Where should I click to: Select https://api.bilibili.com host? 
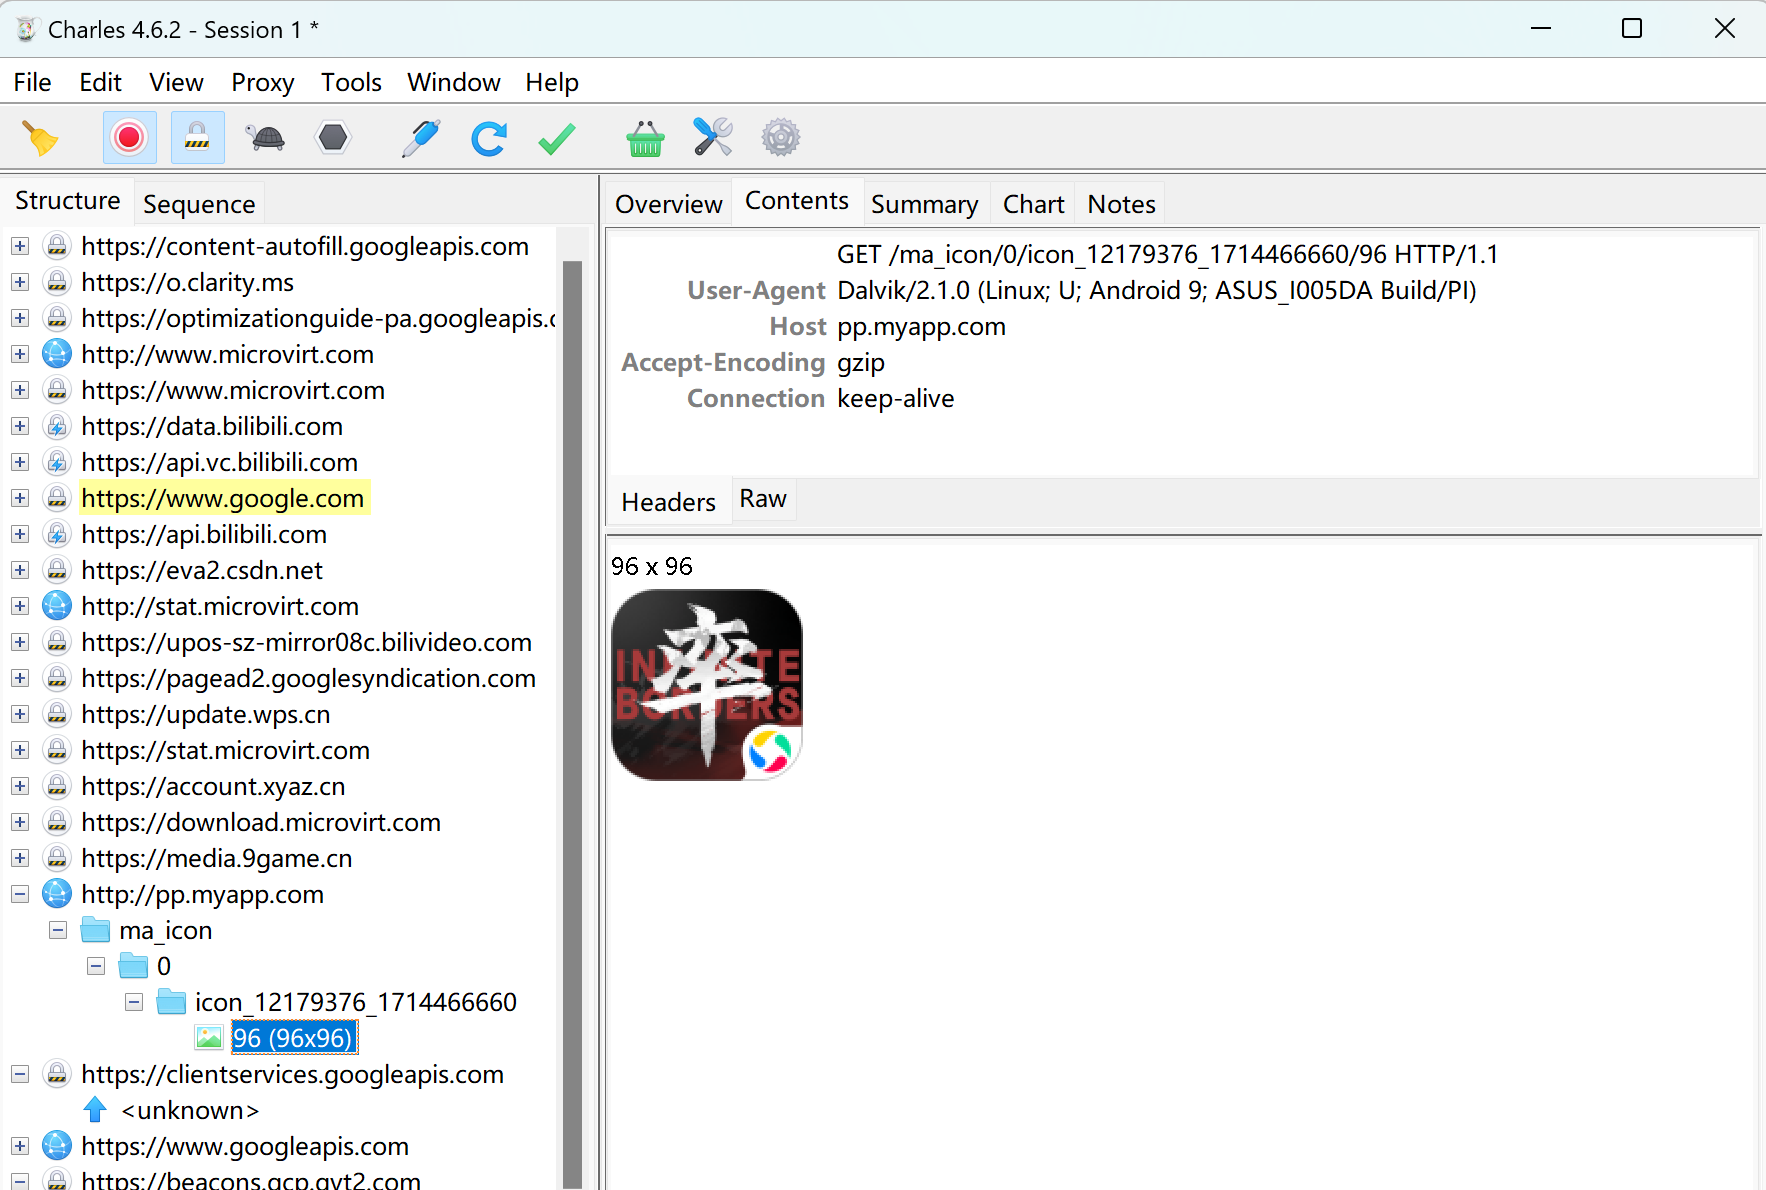(204, 534)
